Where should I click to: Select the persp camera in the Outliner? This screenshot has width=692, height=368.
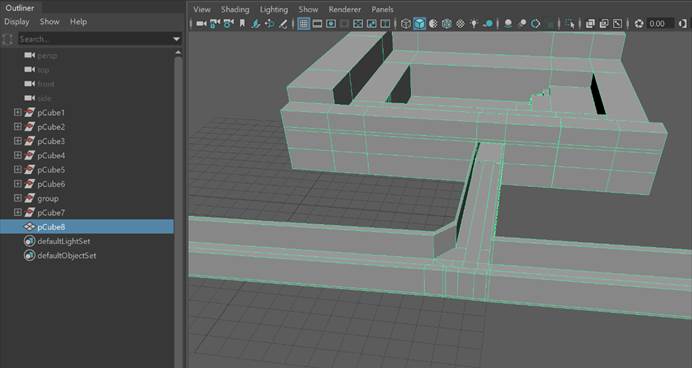47,56
